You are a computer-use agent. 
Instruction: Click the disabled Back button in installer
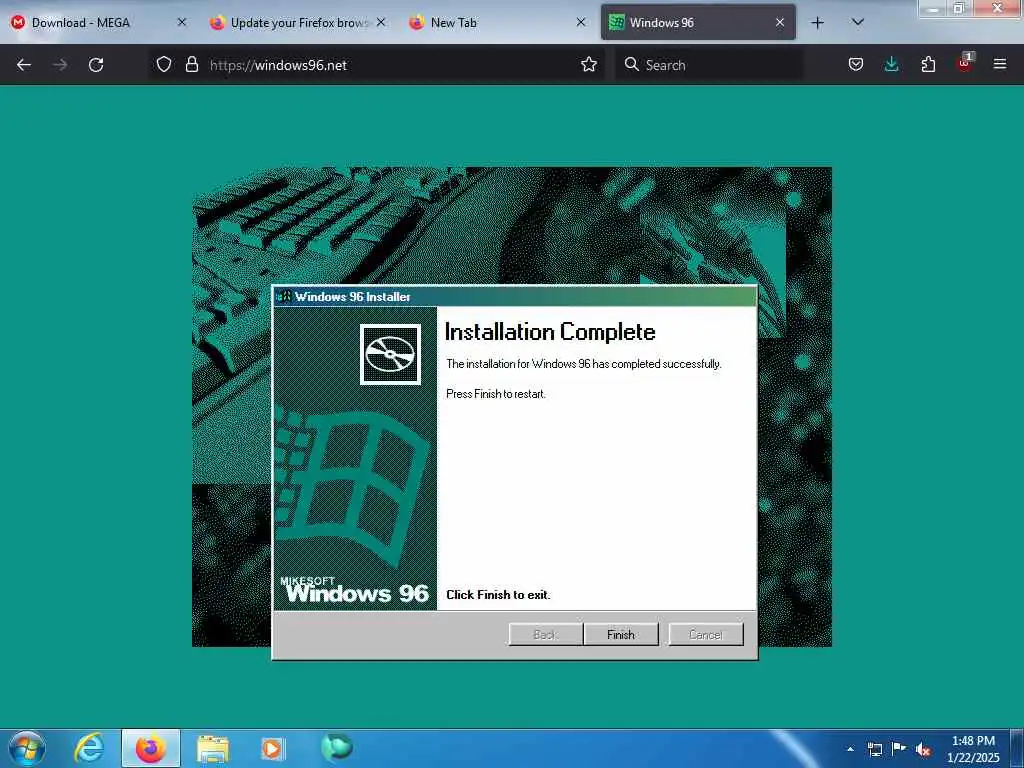coord(545,634)
